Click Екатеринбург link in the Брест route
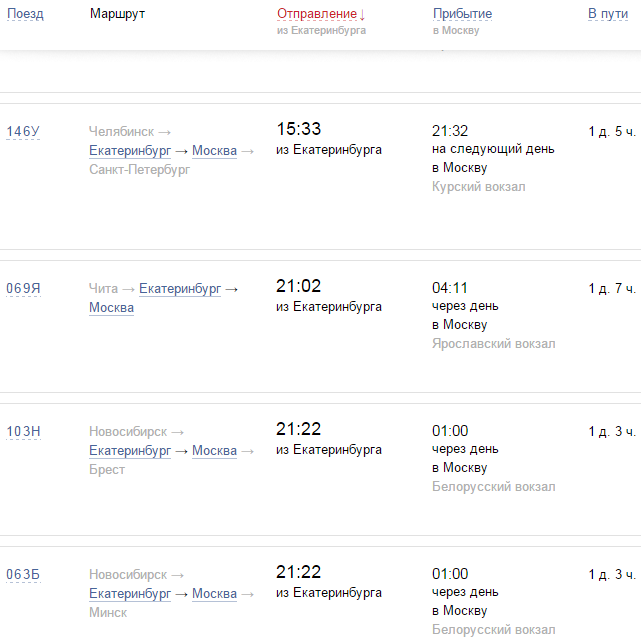Image resolution: width=641 pixels, height=643 pixels. coord(130,451)
